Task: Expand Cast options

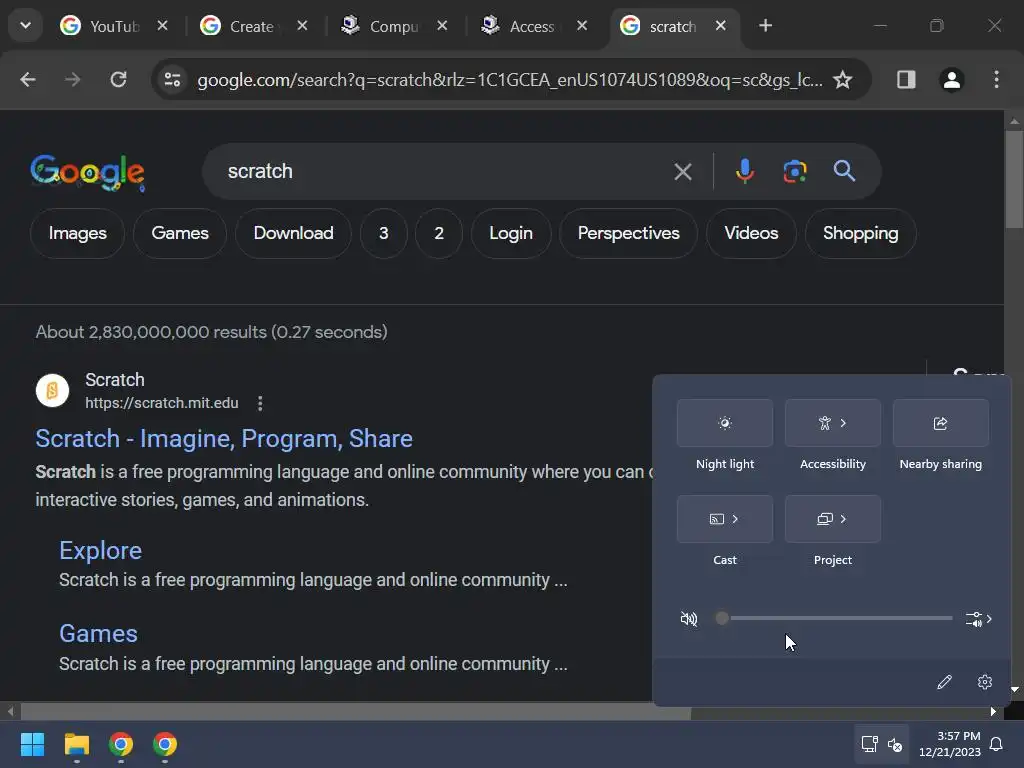Action: tap(725, 519)
